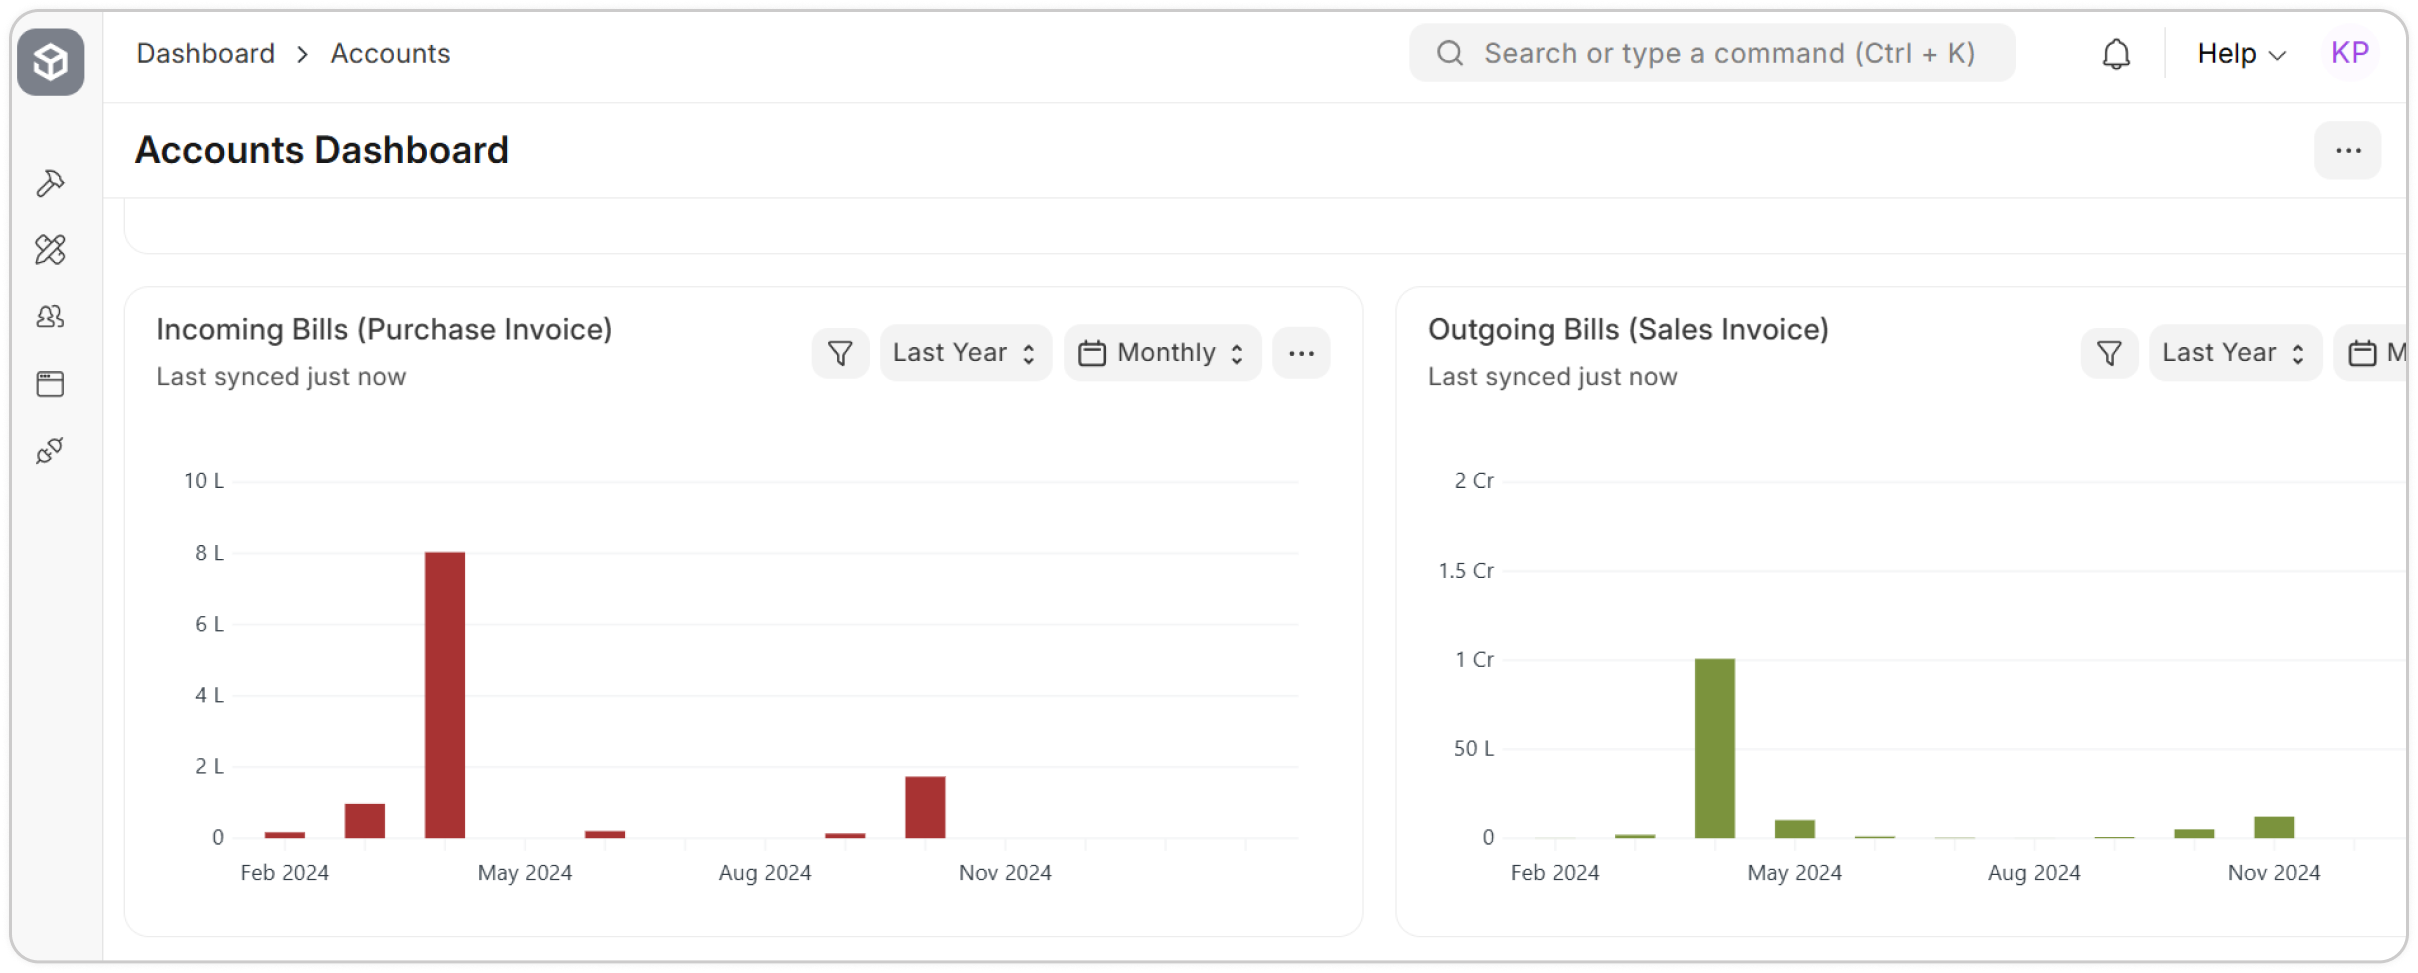The image size is (2418, 973).
Task: Click the tallest red bar in Incoming Bills
Action: (445, 694)
